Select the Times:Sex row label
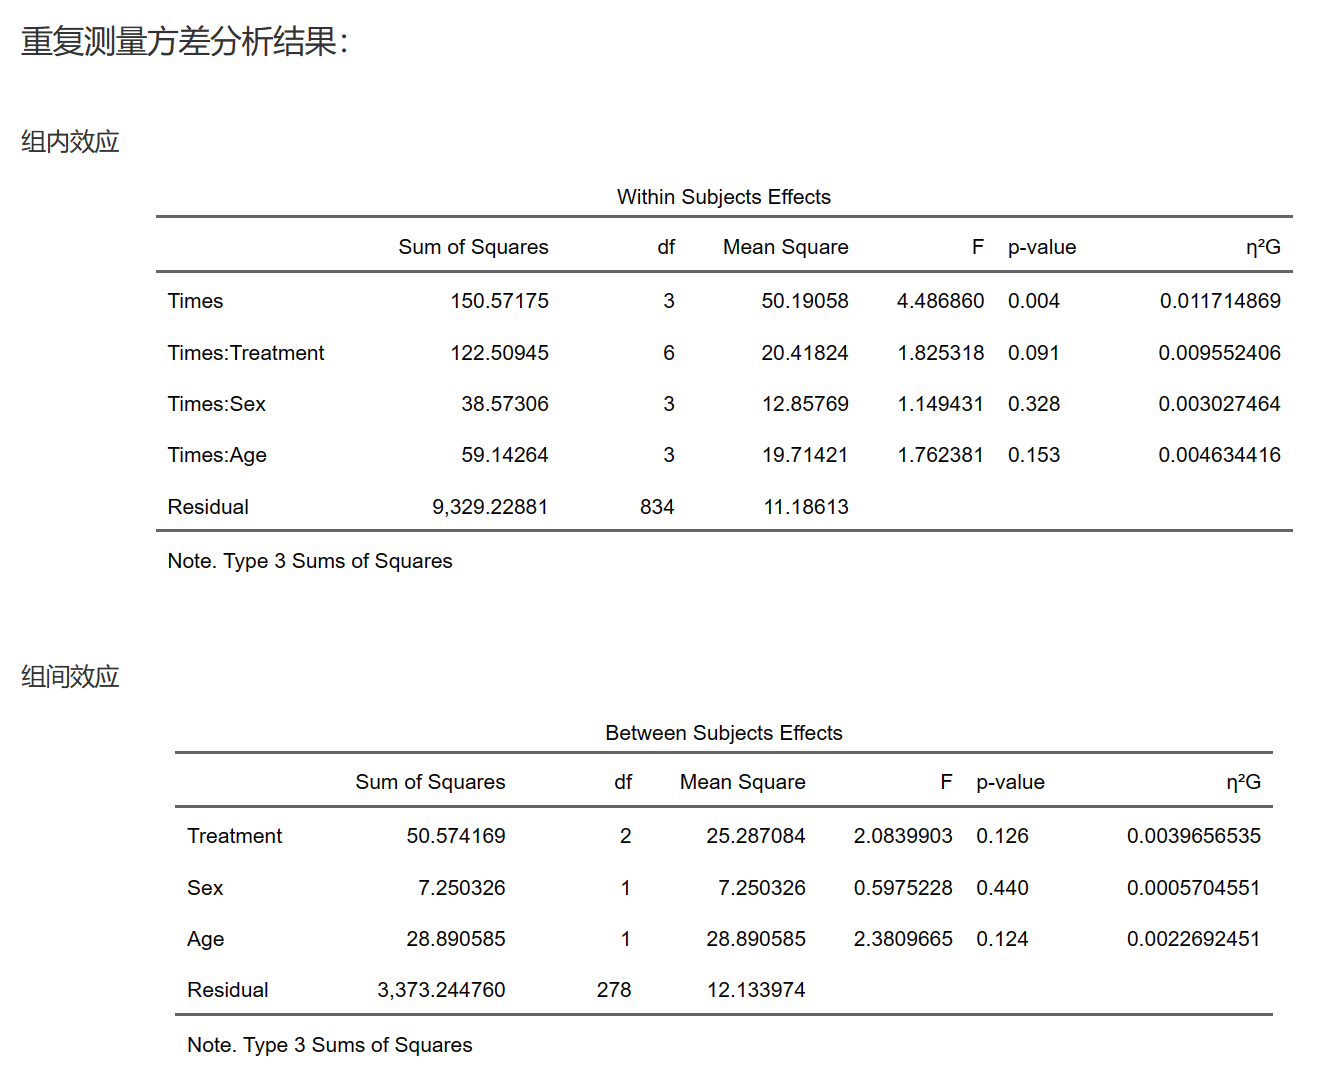The height and width of the screenshot is (1077, 1324). click(x=217, y=404)
